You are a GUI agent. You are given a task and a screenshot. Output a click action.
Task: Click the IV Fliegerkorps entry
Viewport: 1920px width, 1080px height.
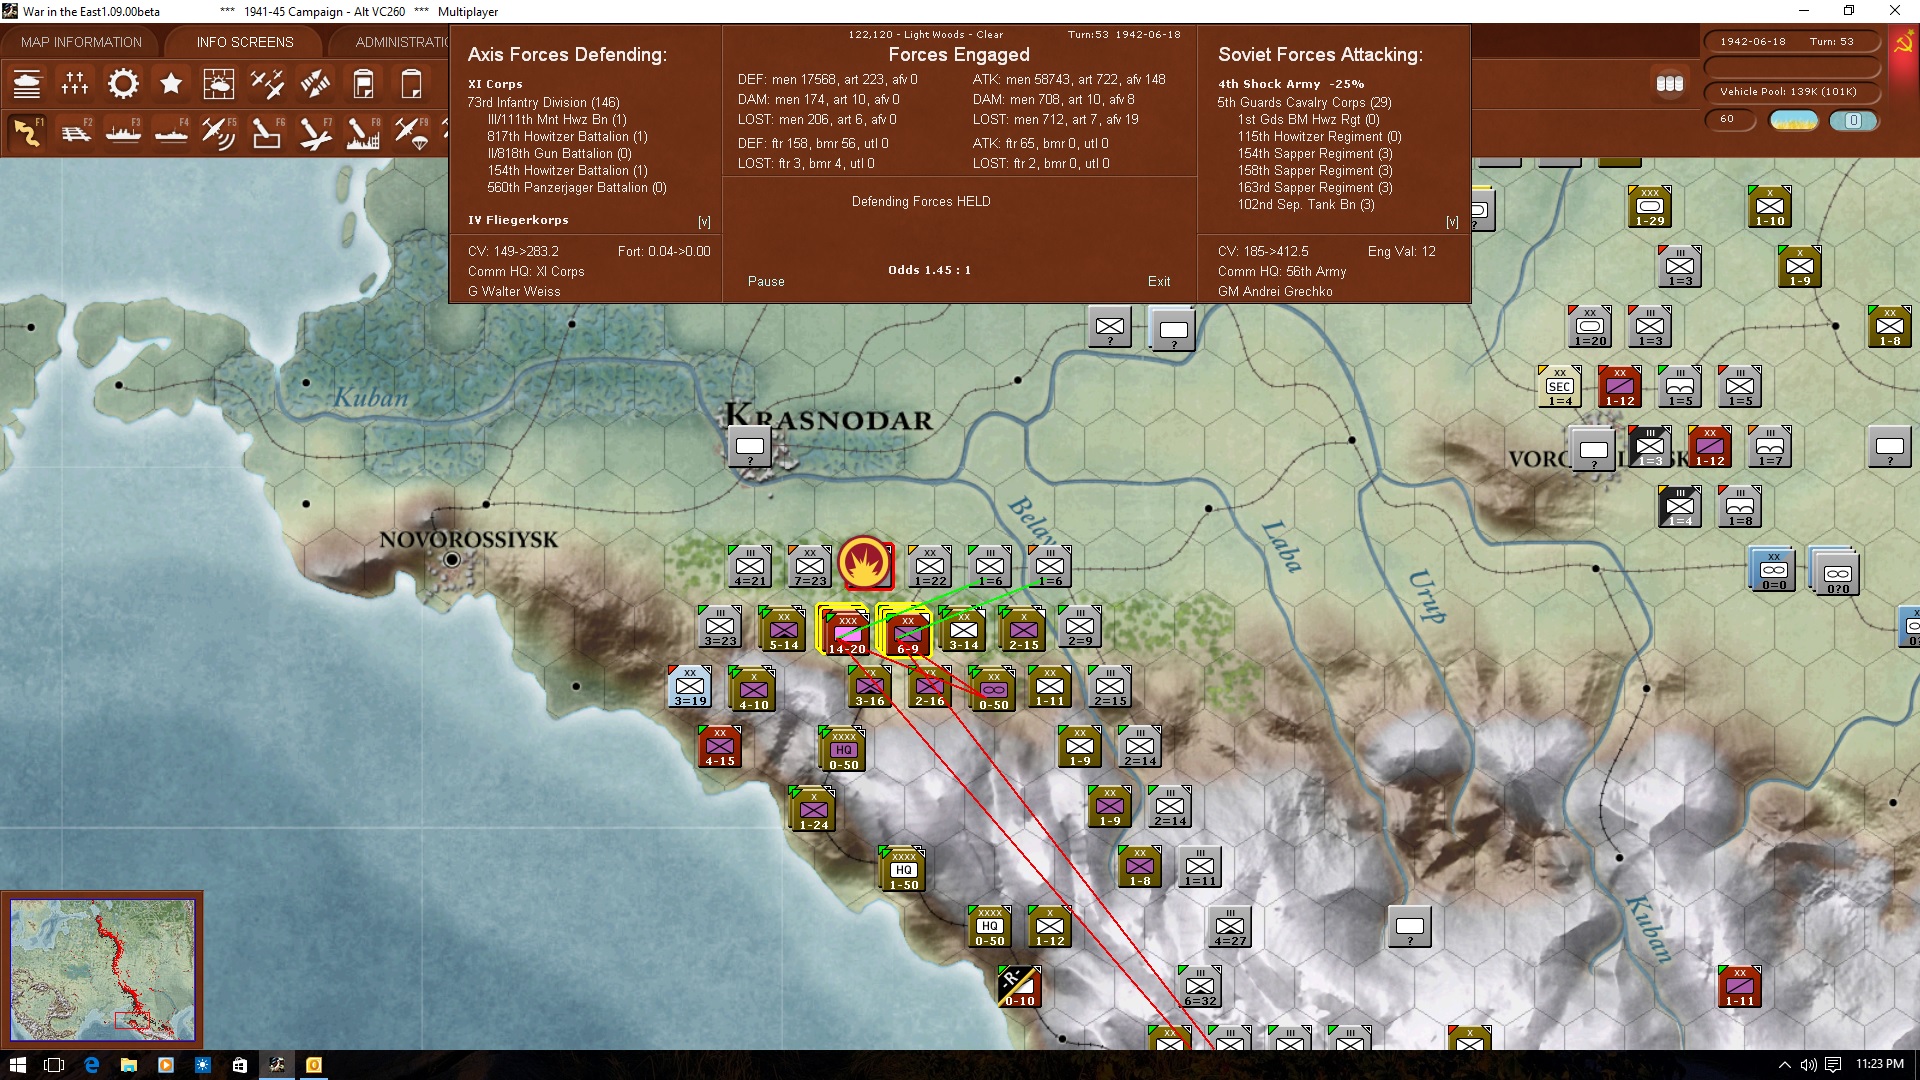518,220
